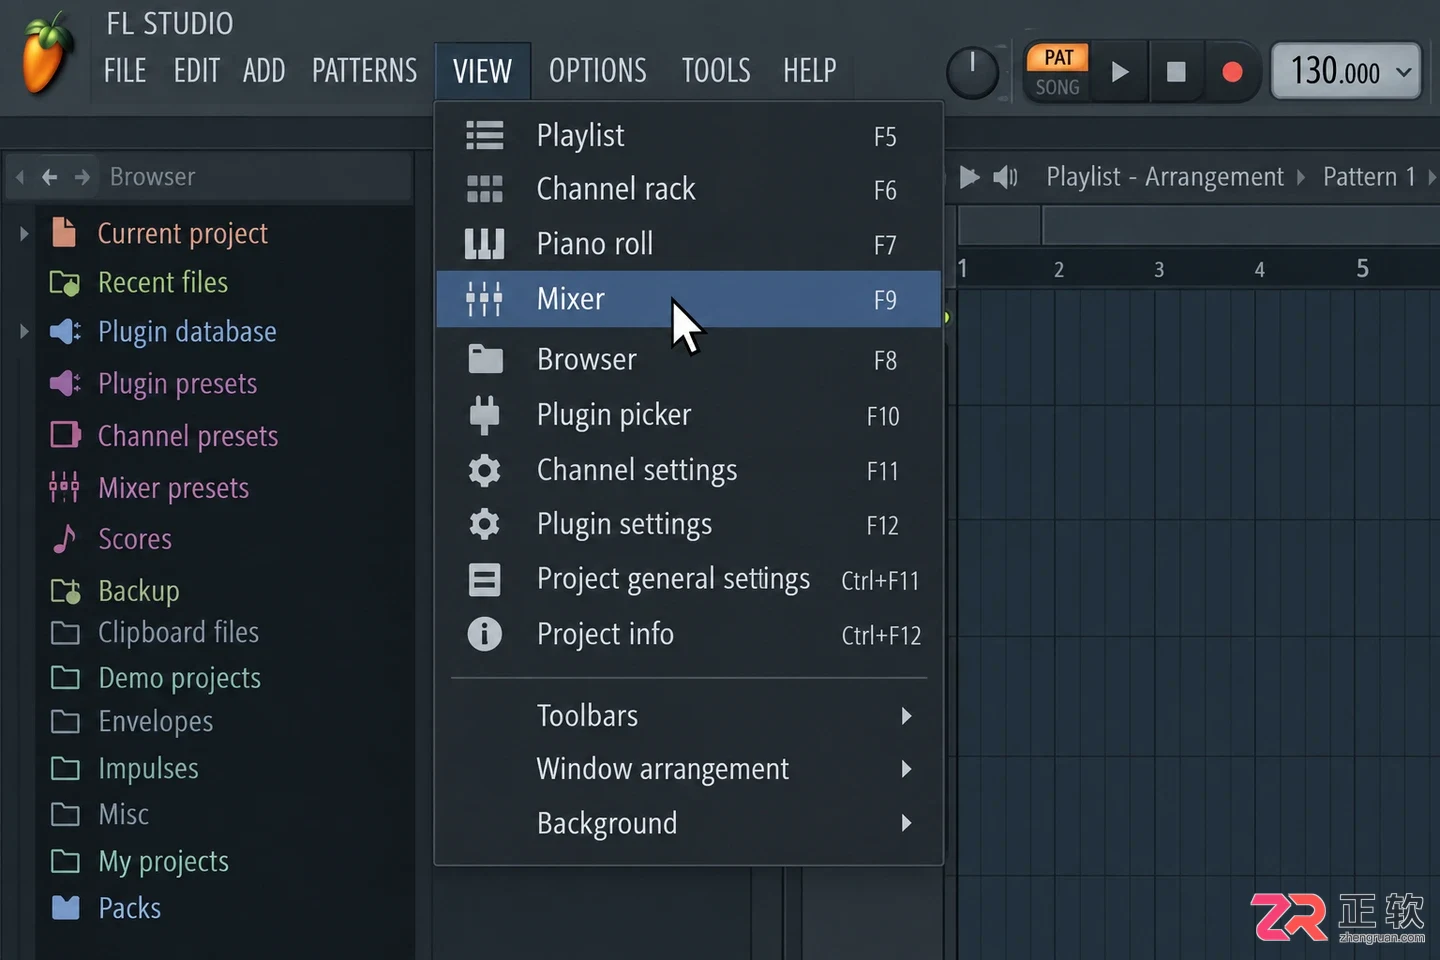This screenshot has height=960, width=1440.
Task: Expand the Toolbars submenu
Action: coord(906,716)
